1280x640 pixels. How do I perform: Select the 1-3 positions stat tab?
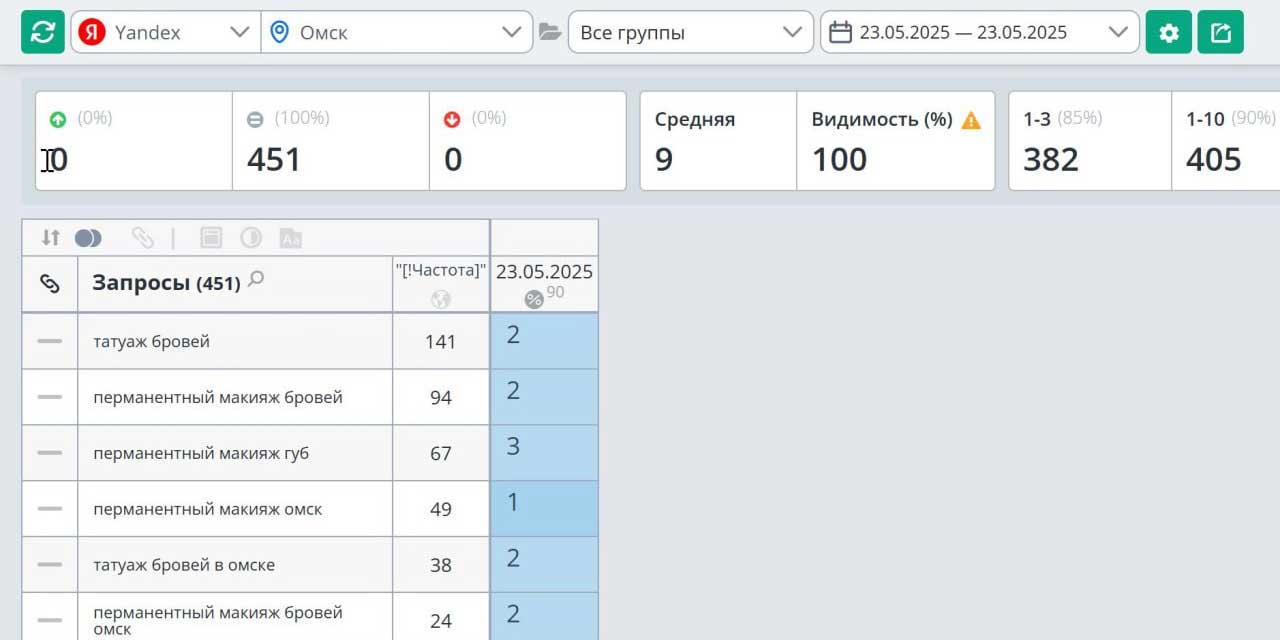coord(1088,141)
